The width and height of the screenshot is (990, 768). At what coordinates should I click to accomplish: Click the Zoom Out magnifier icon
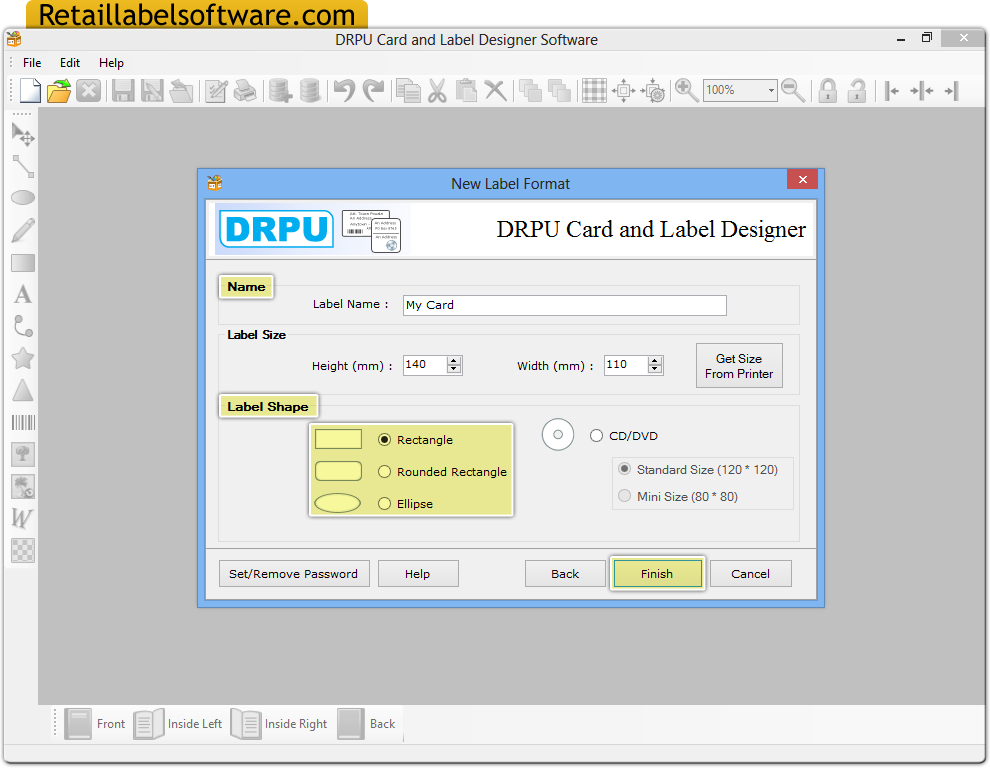pyautogui.click(x=793, y=90)
